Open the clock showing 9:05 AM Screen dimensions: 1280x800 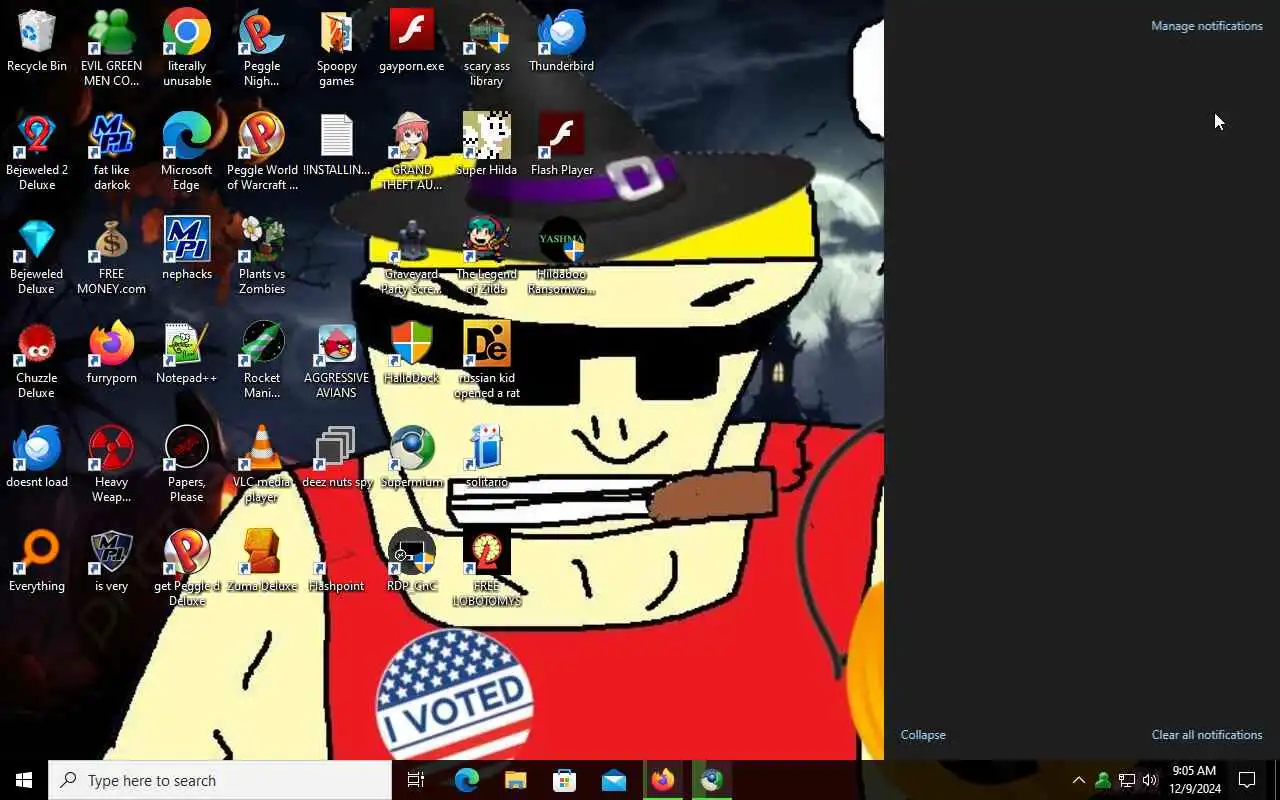1194,780
